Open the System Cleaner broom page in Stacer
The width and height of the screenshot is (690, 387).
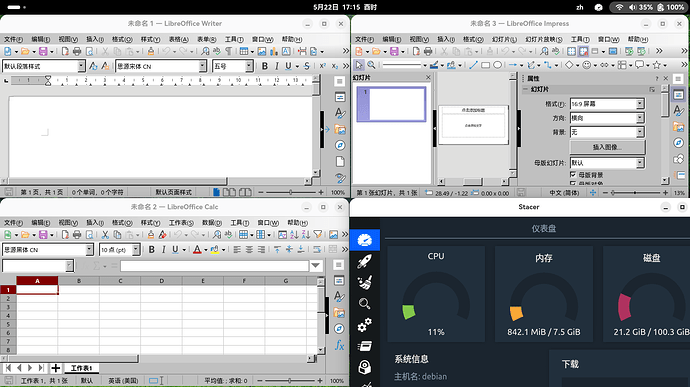[364, 283]
